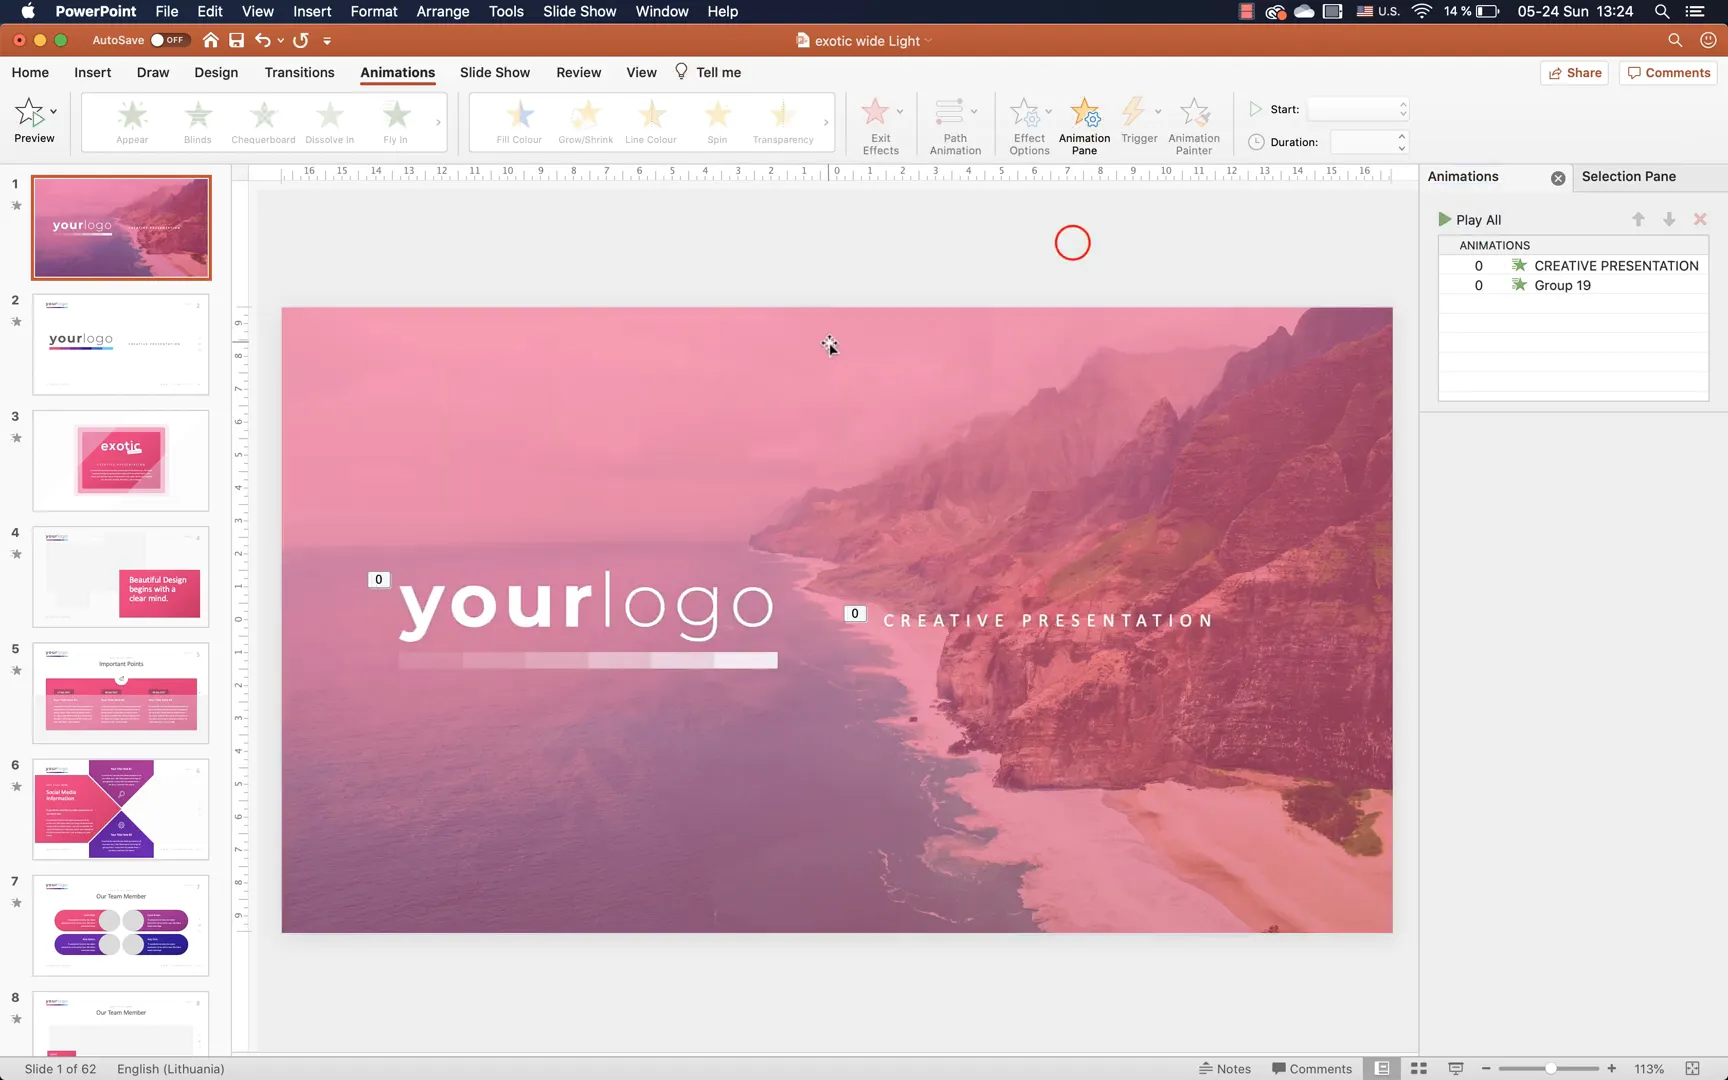Click the Preview animation star icon
The image size is (1728, 1080).
tap(29, 112)
